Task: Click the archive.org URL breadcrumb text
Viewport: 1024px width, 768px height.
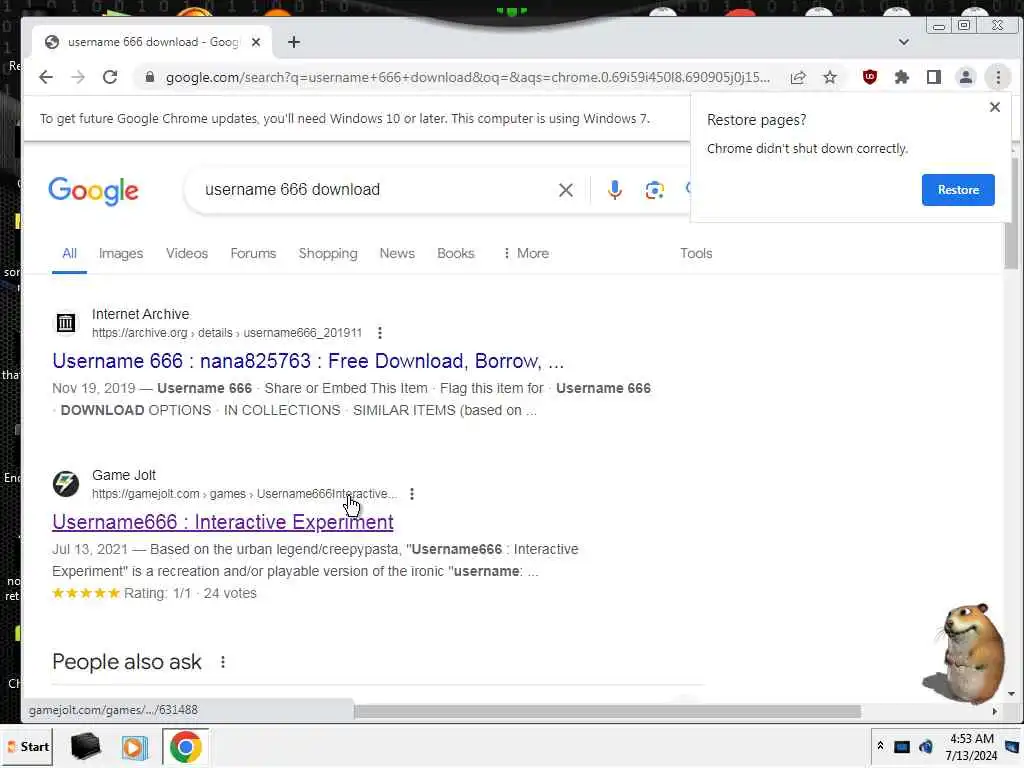Action: (x=227, y=333)
